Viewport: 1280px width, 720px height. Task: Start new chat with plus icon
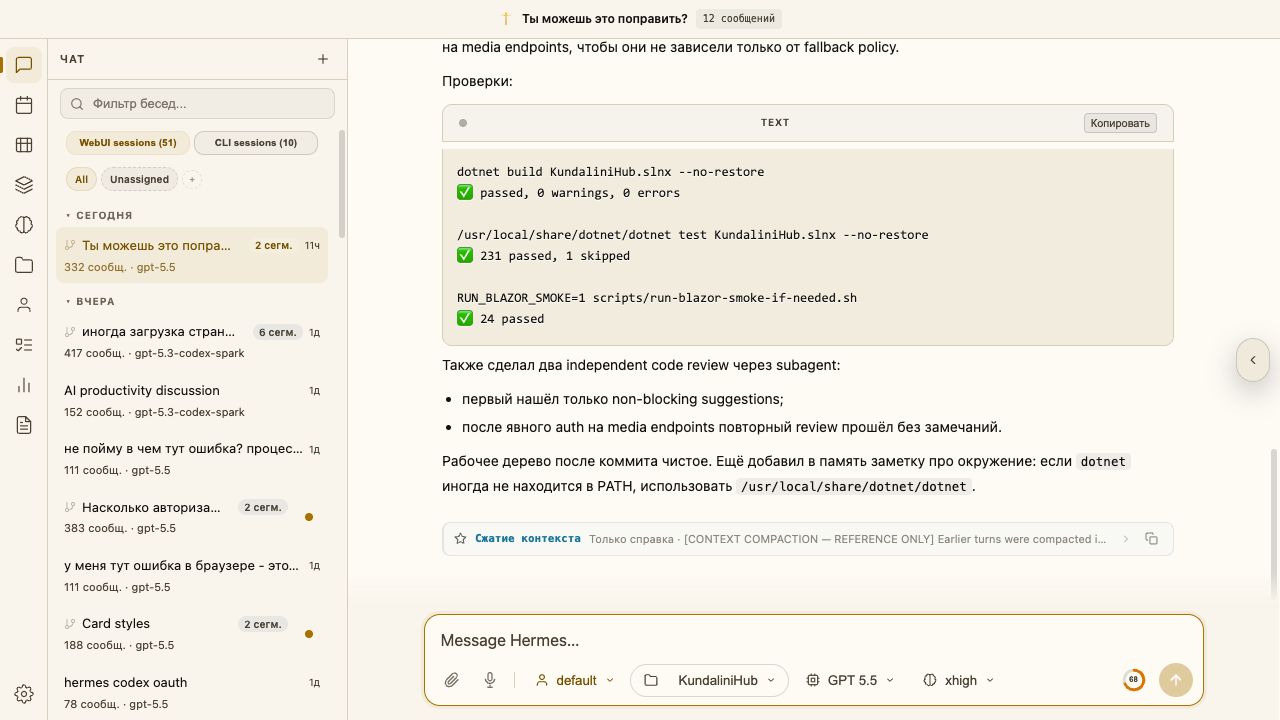pyautogui.click(x=323, y=59)
